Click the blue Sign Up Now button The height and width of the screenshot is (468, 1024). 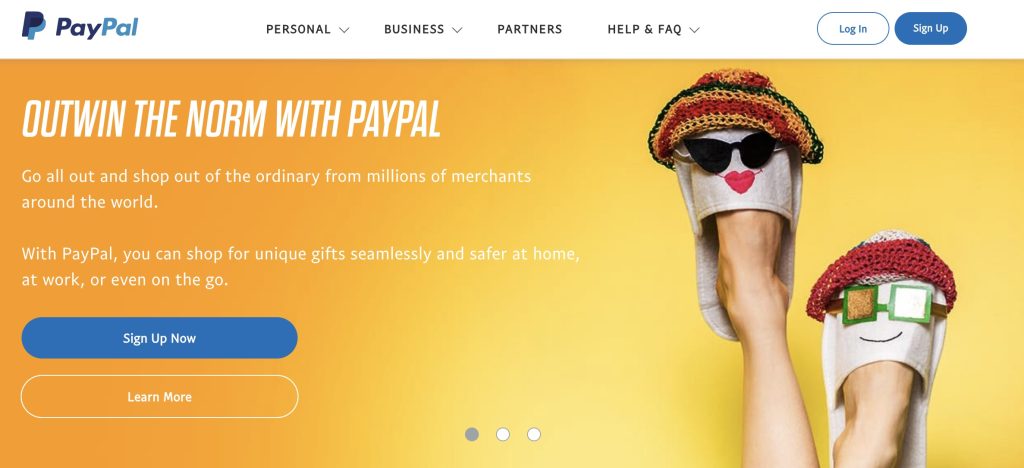click(159, 338)
